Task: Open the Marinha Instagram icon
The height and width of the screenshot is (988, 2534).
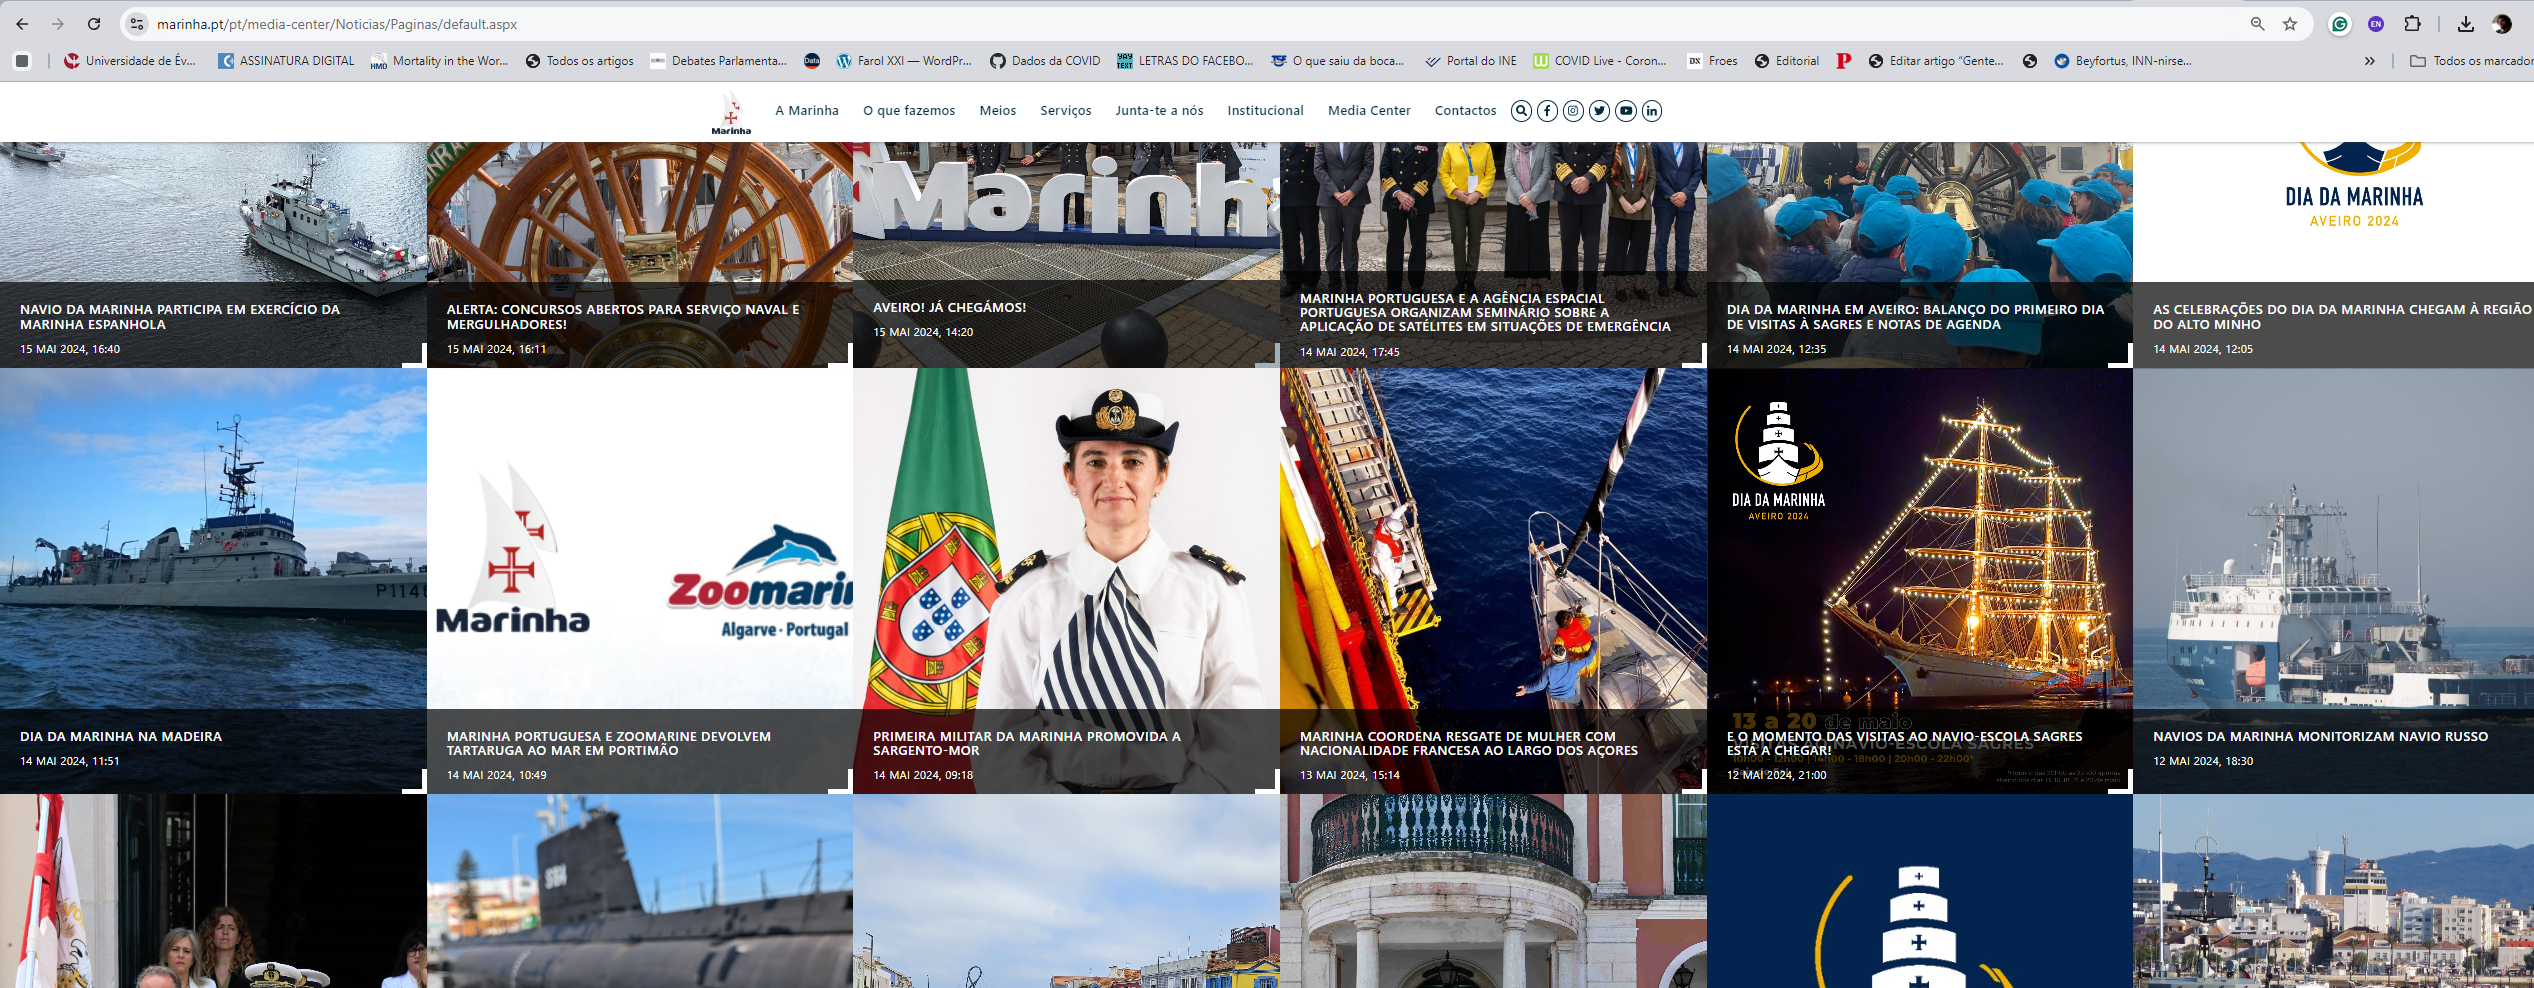Action: coord(1573,111)
